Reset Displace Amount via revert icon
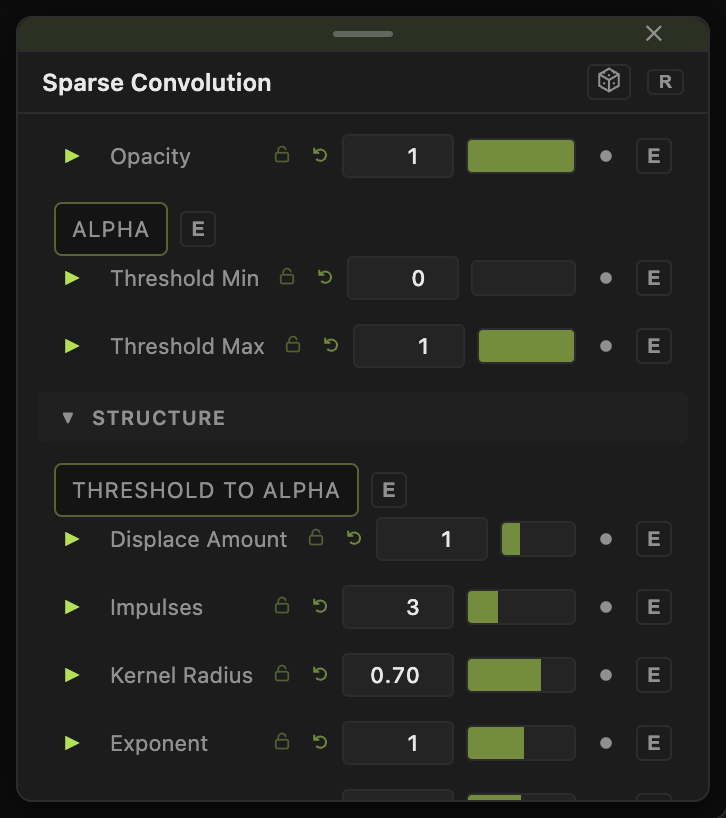The height and width of the screenshot is (818, 726). tap(354, 538)
